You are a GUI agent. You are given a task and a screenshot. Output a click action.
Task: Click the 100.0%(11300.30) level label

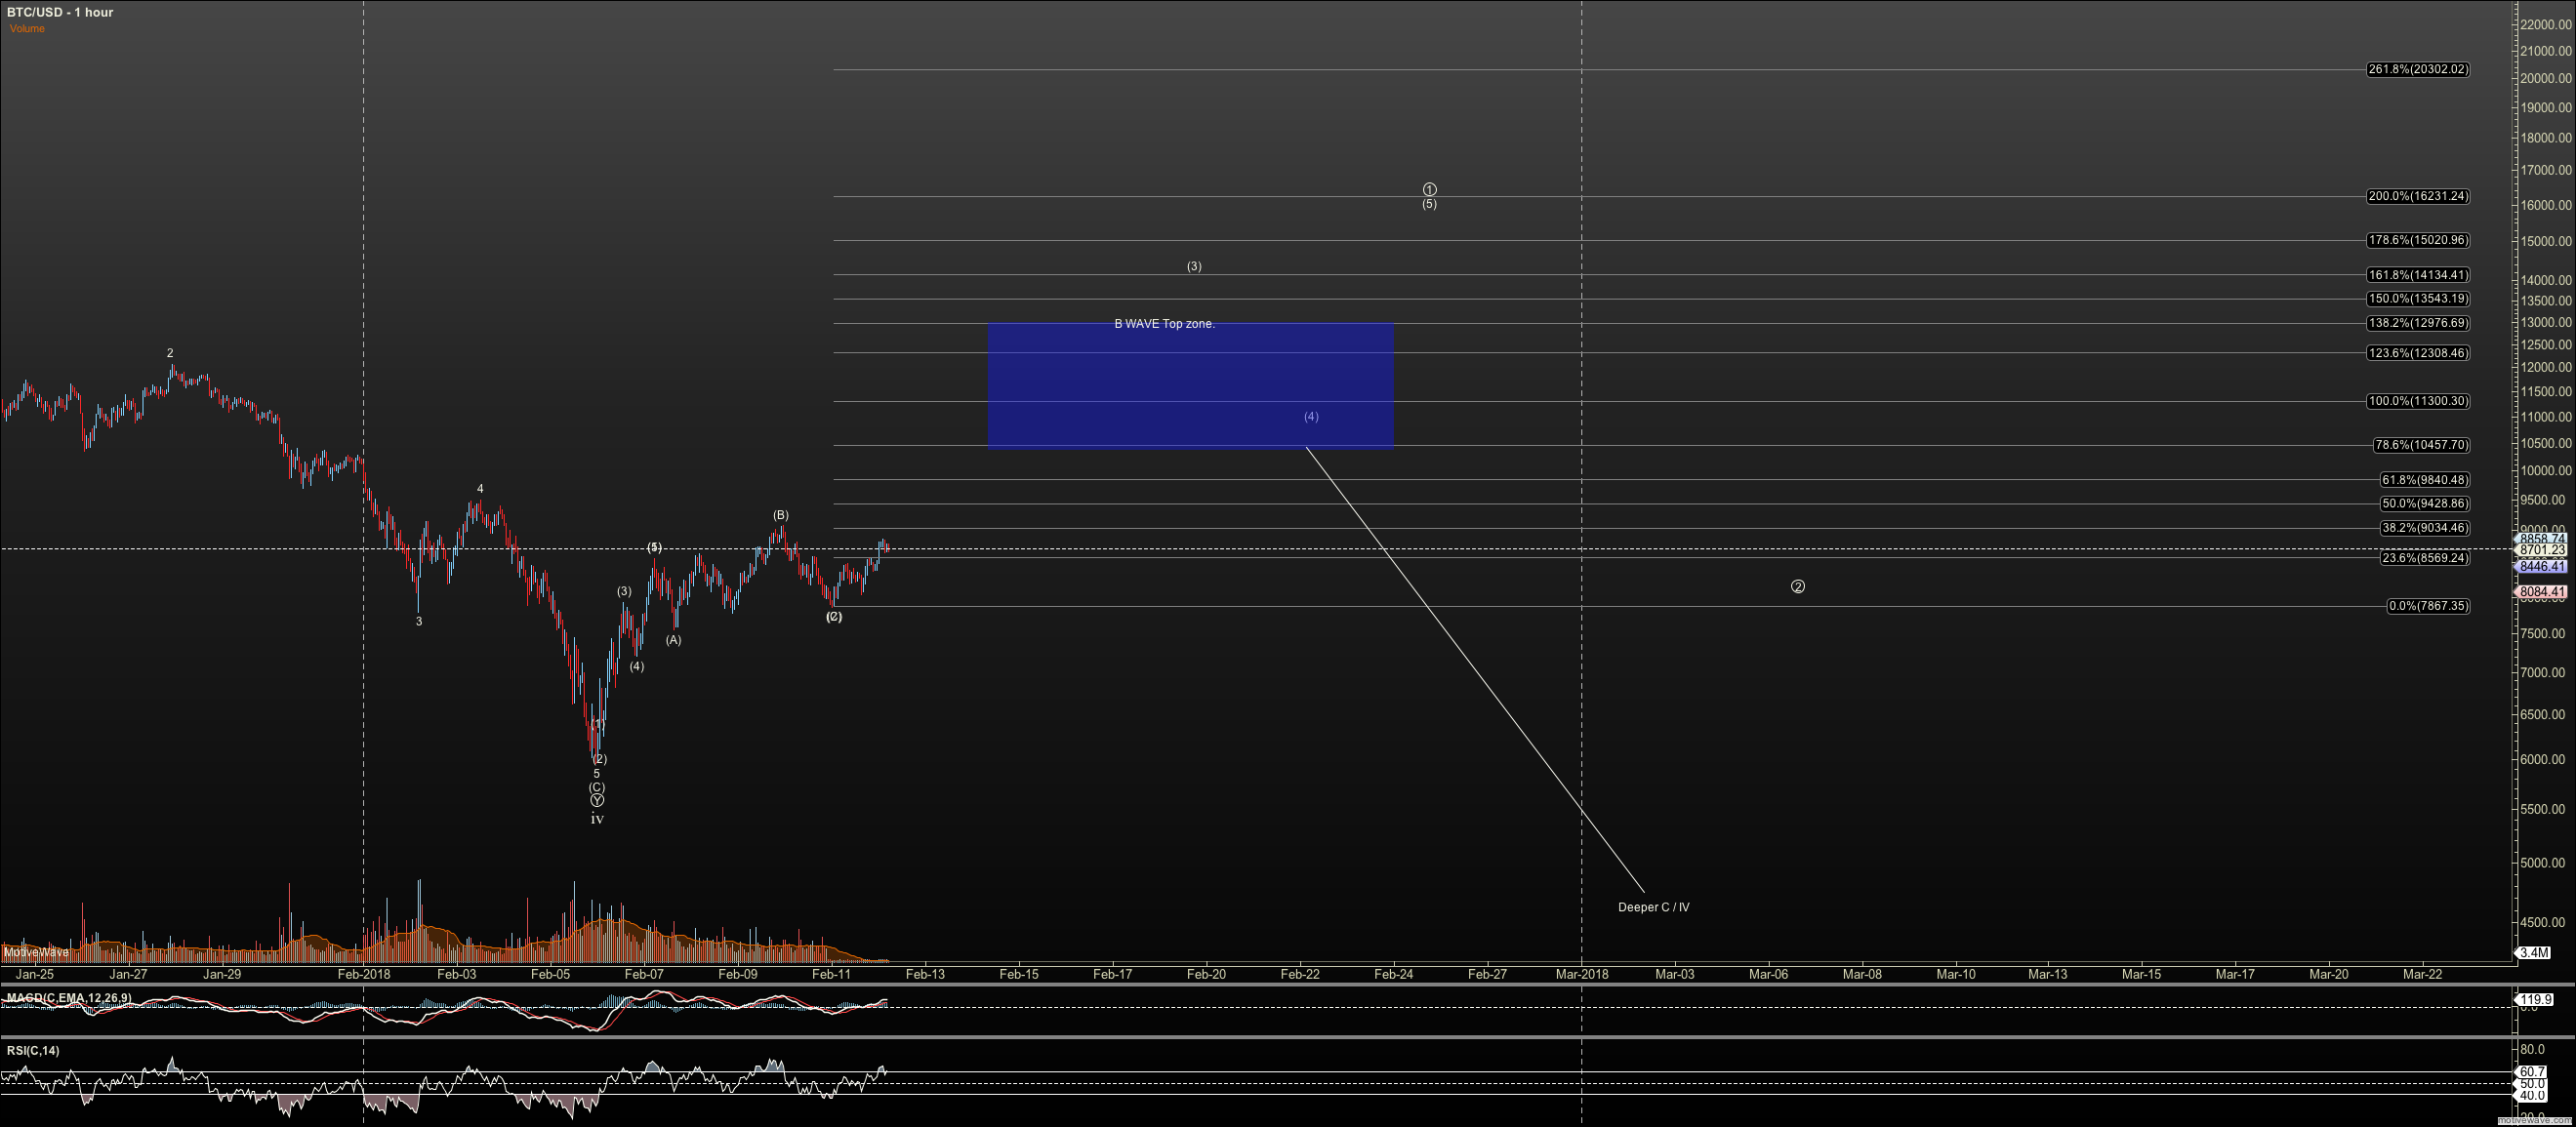2417,401
